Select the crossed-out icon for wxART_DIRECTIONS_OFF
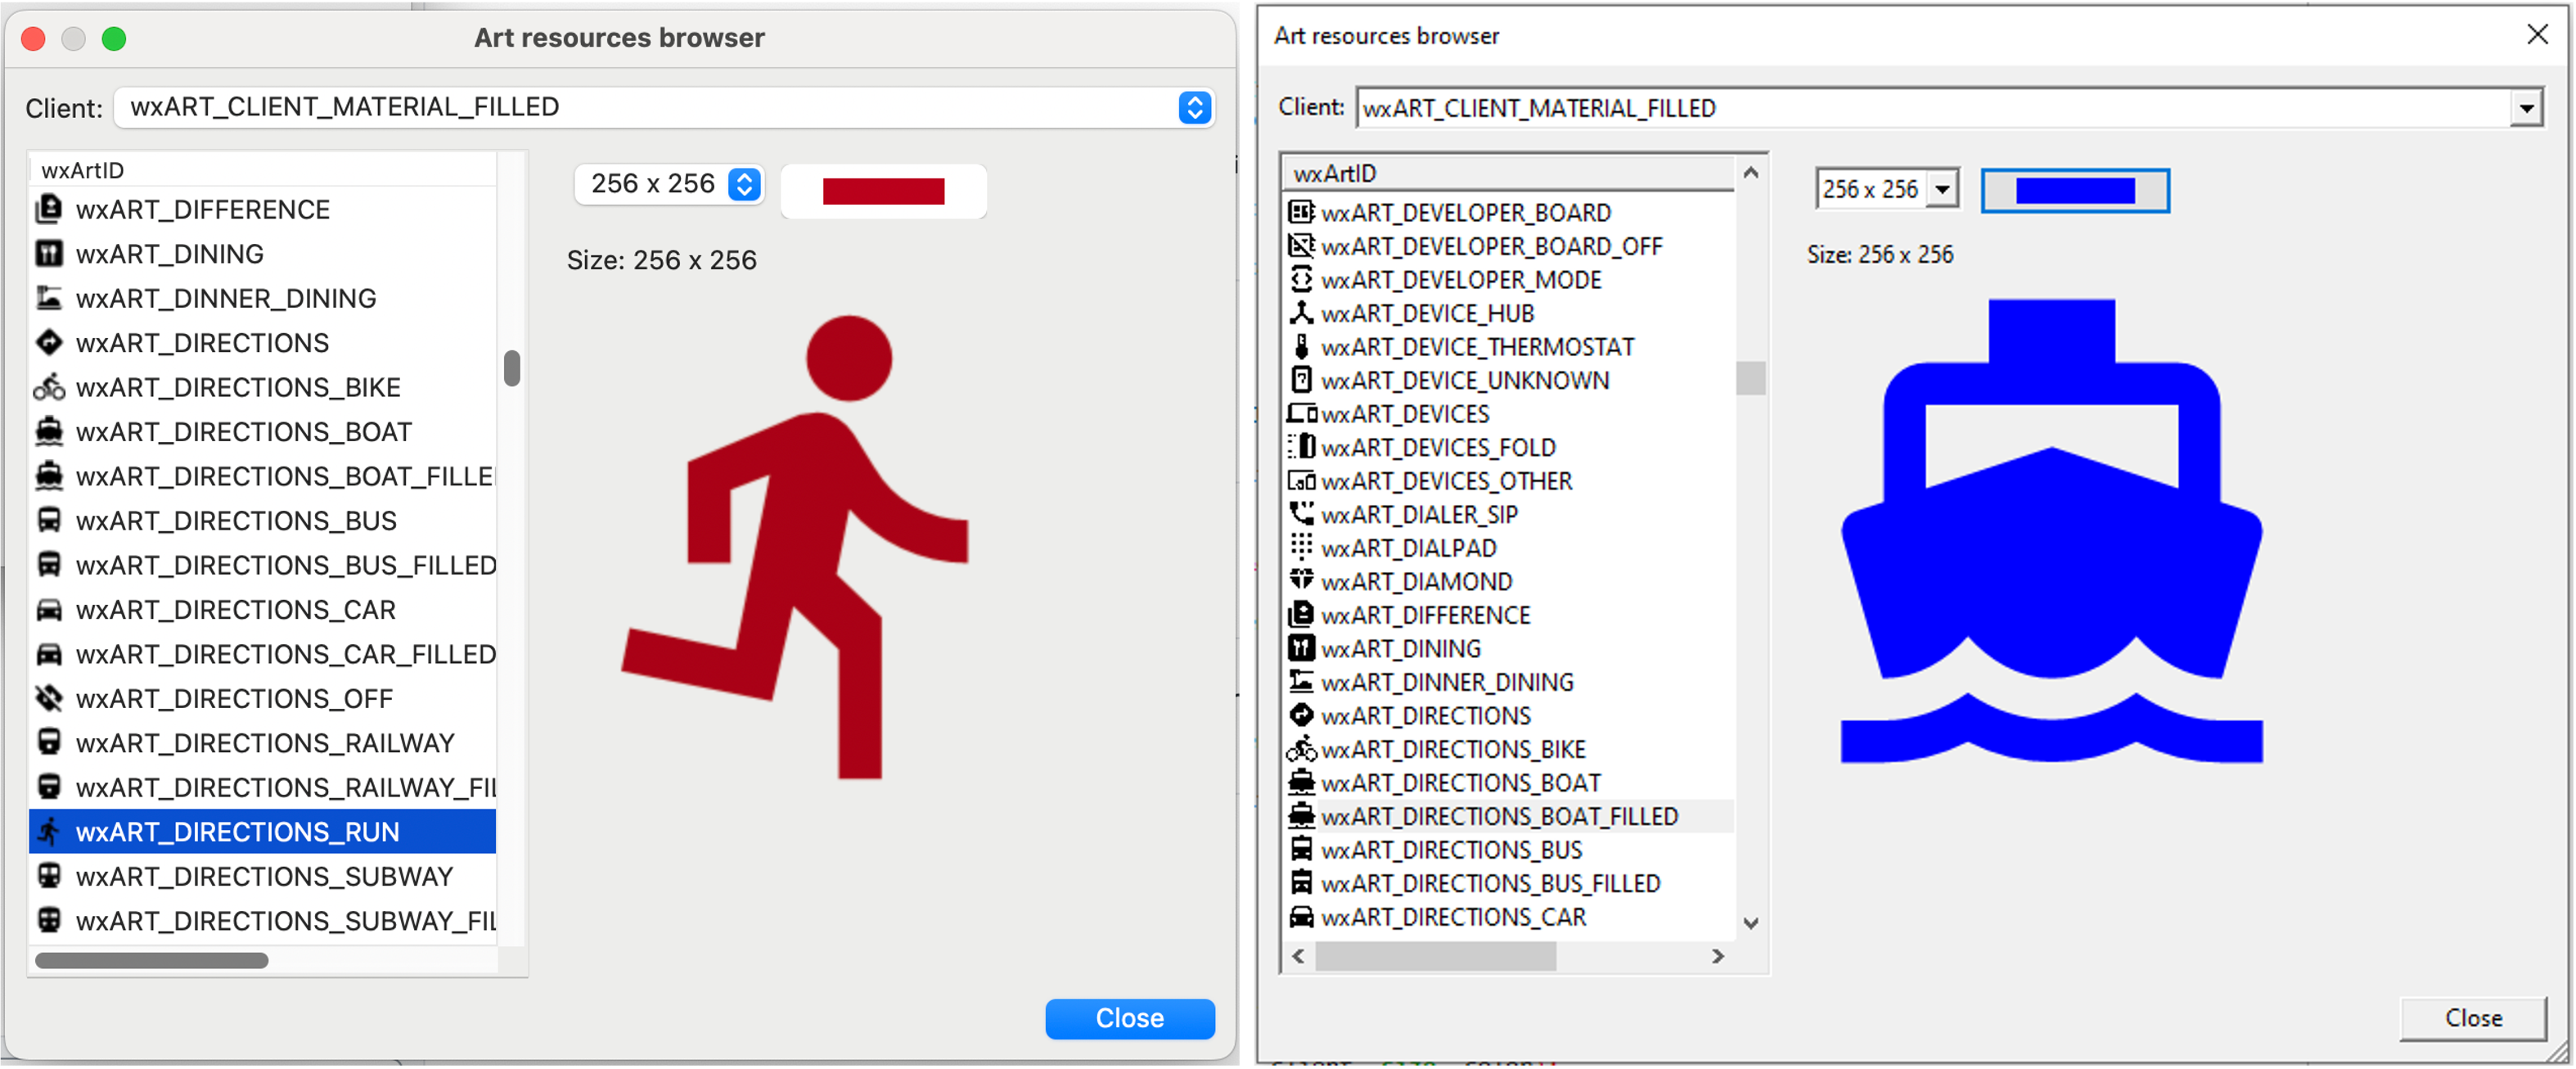The width and height of the screenshot is (2576, 1069). pyautogui.click(x=50, y=698)
